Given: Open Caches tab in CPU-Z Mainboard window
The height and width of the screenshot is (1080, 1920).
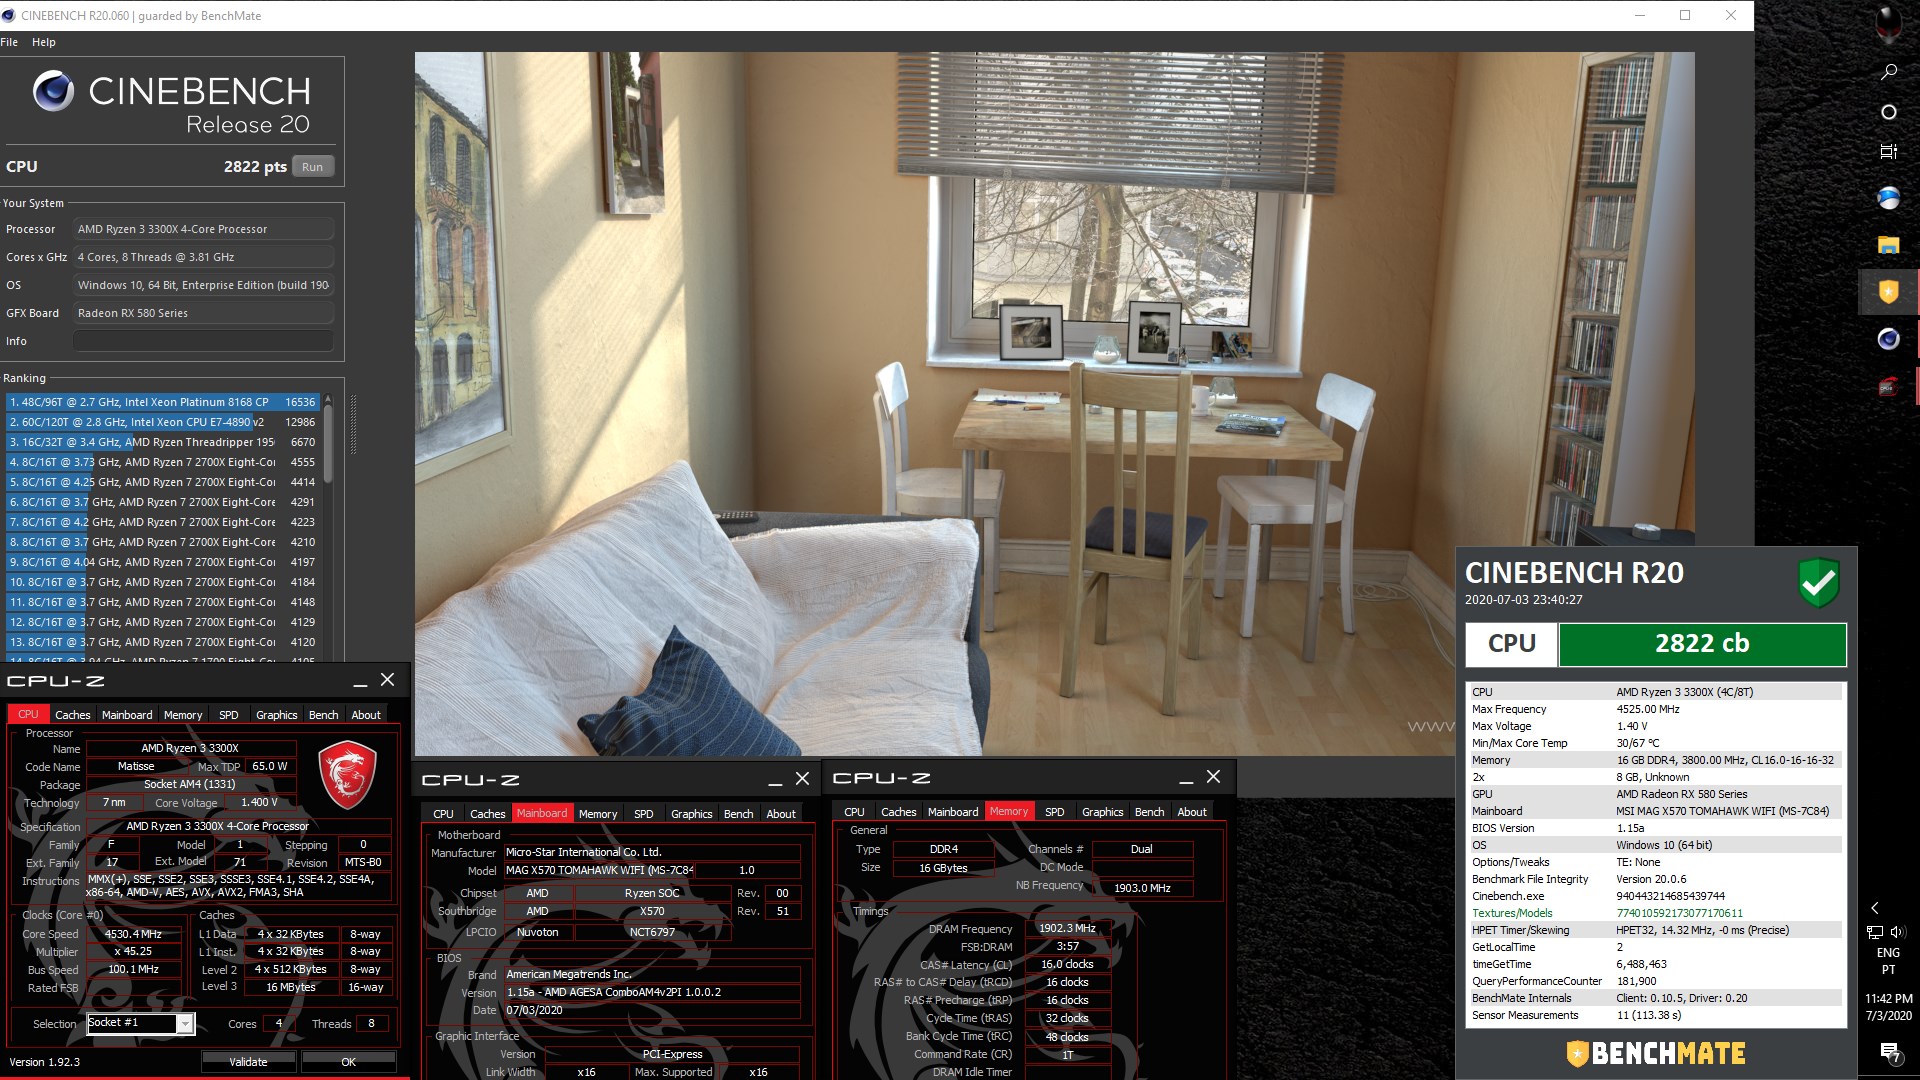Looking at the screenshot, I should pos(488,814).
